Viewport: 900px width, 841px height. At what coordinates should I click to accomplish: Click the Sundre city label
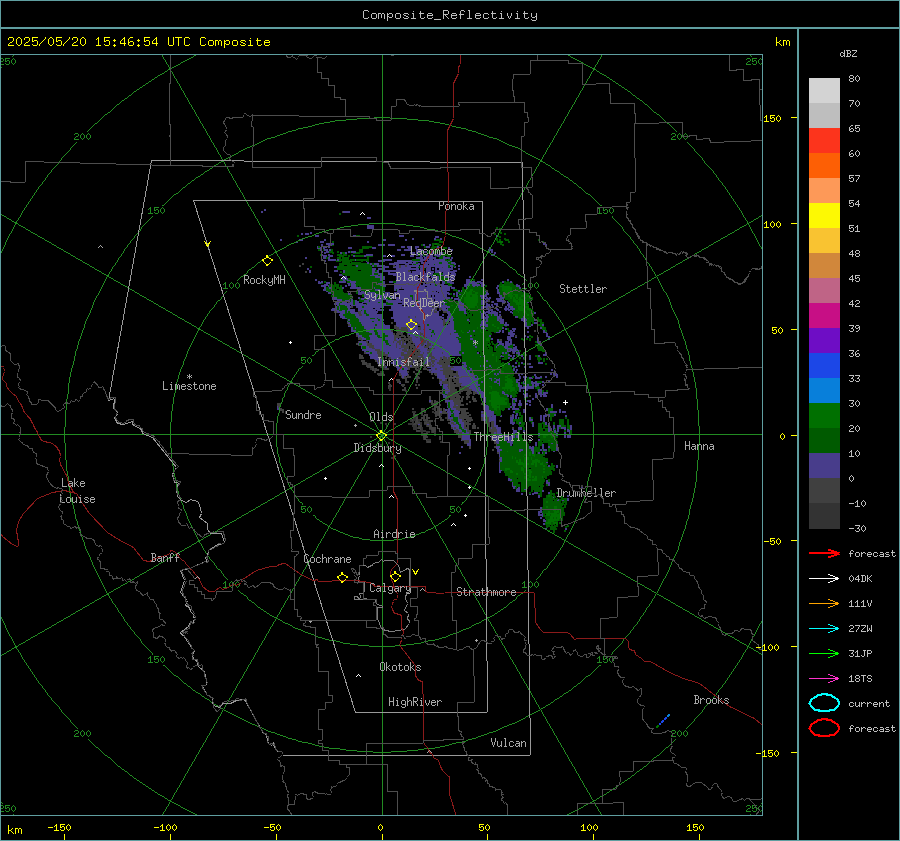pyautogui.click(x=303, y=415)
